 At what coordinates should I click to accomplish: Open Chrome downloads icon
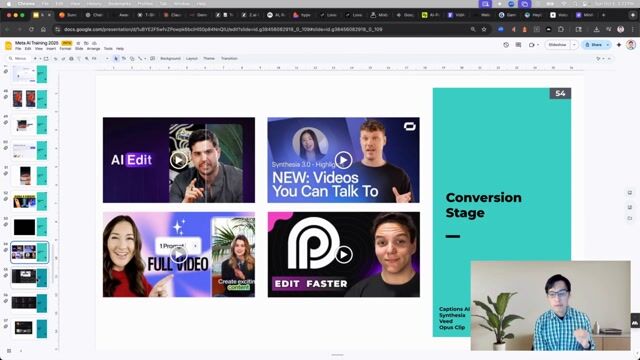[596, 29]
